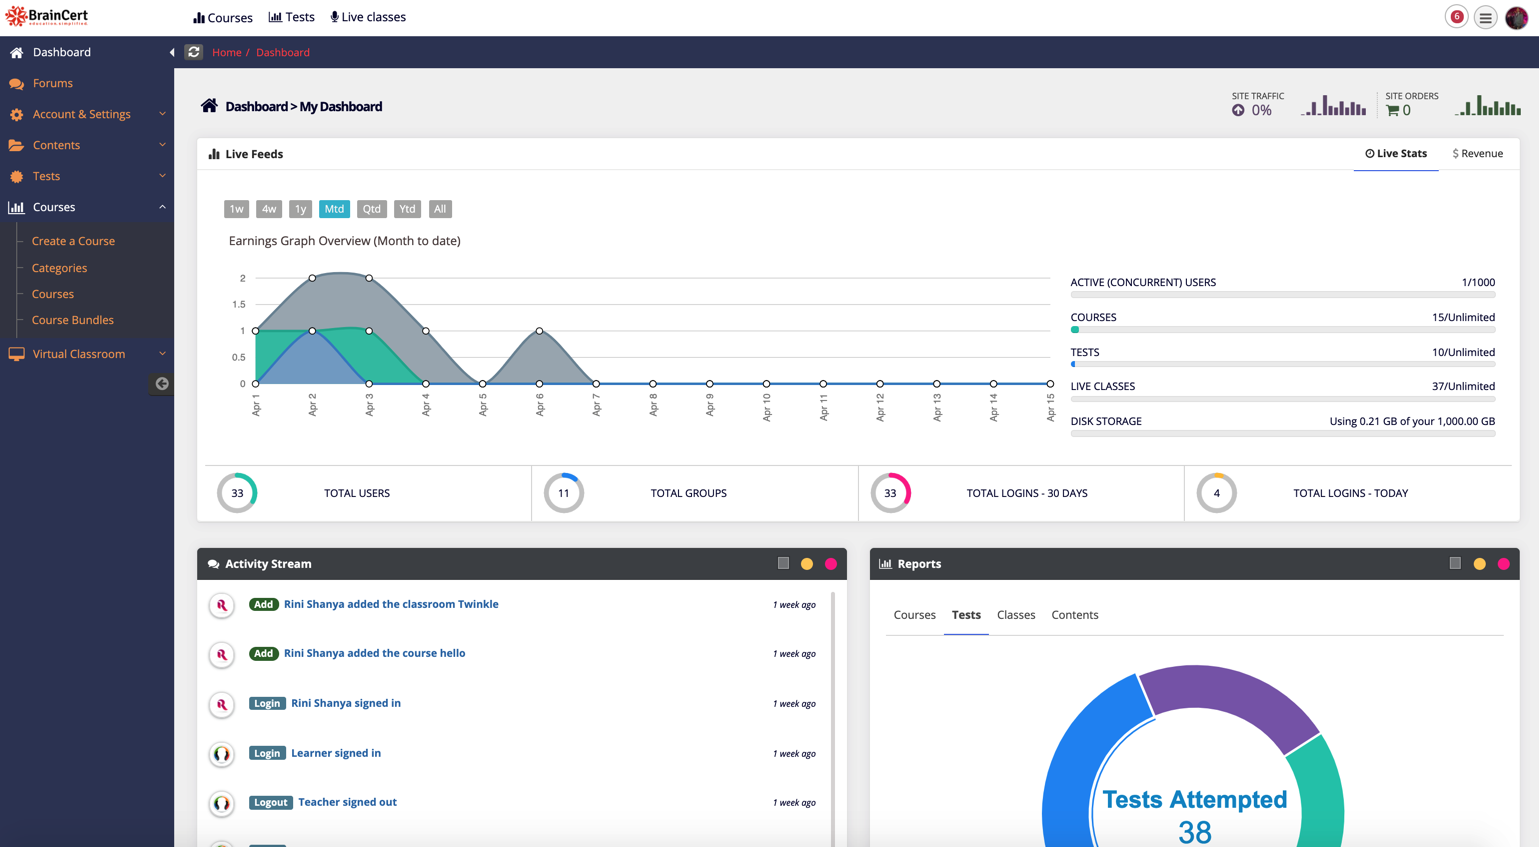1539x847 pixels.
Task: Open the notifications icon showing 6 alerts
Action: [x=1456, y=17]
